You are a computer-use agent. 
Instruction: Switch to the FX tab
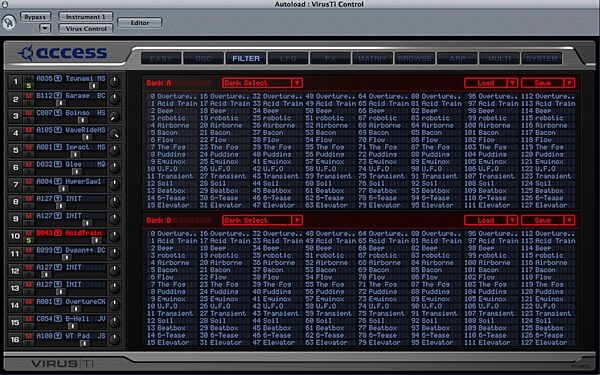point(330,59)
